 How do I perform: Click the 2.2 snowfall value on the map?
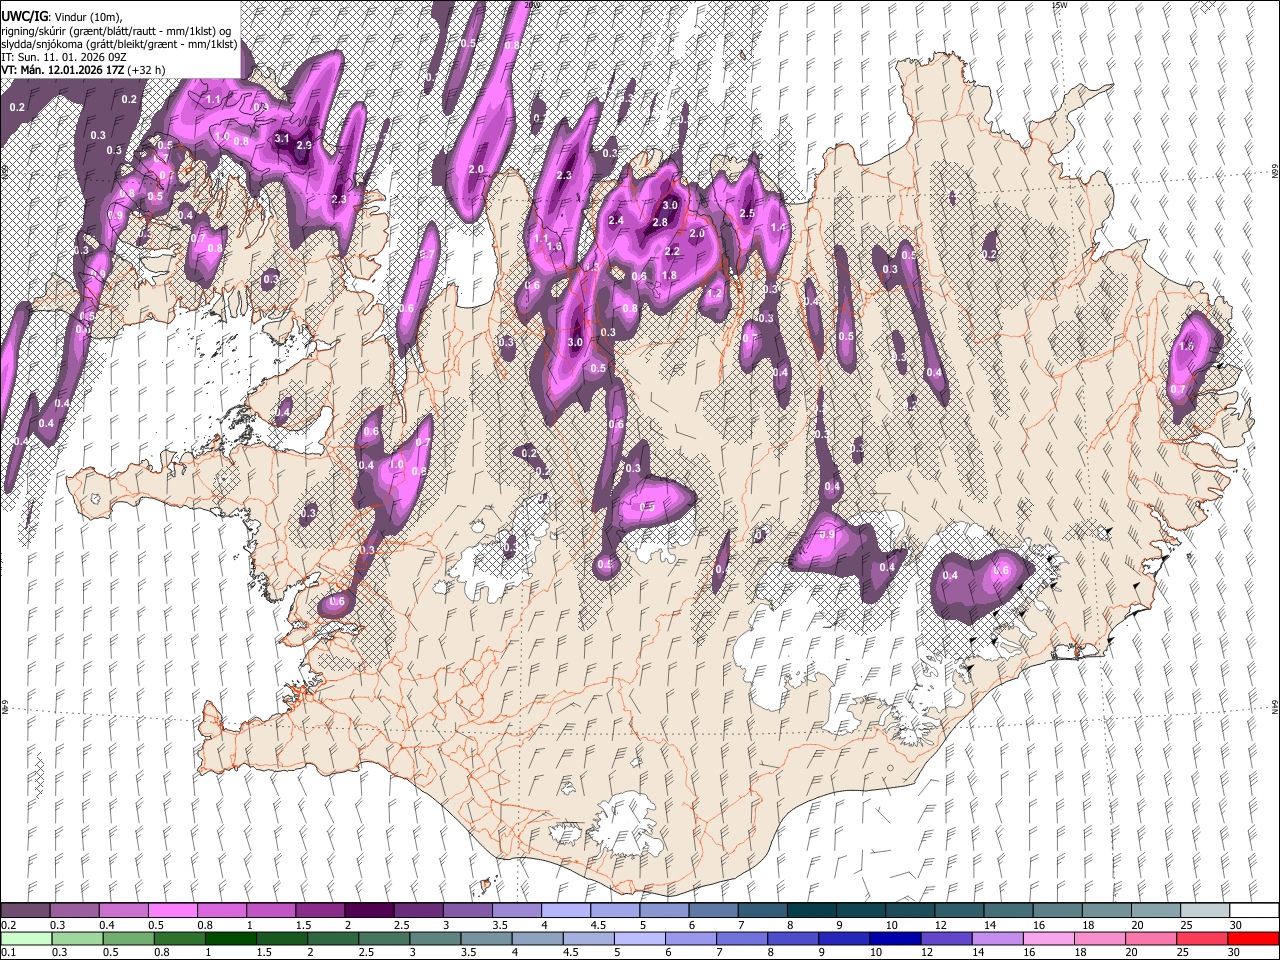(672, 251)
